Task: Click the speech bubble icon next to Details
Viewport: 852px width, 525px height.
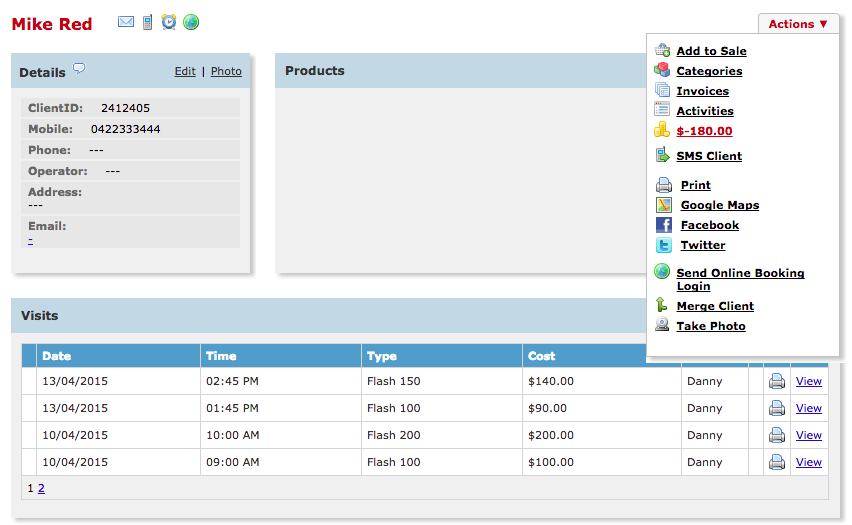Action: (x=79, y=68)
